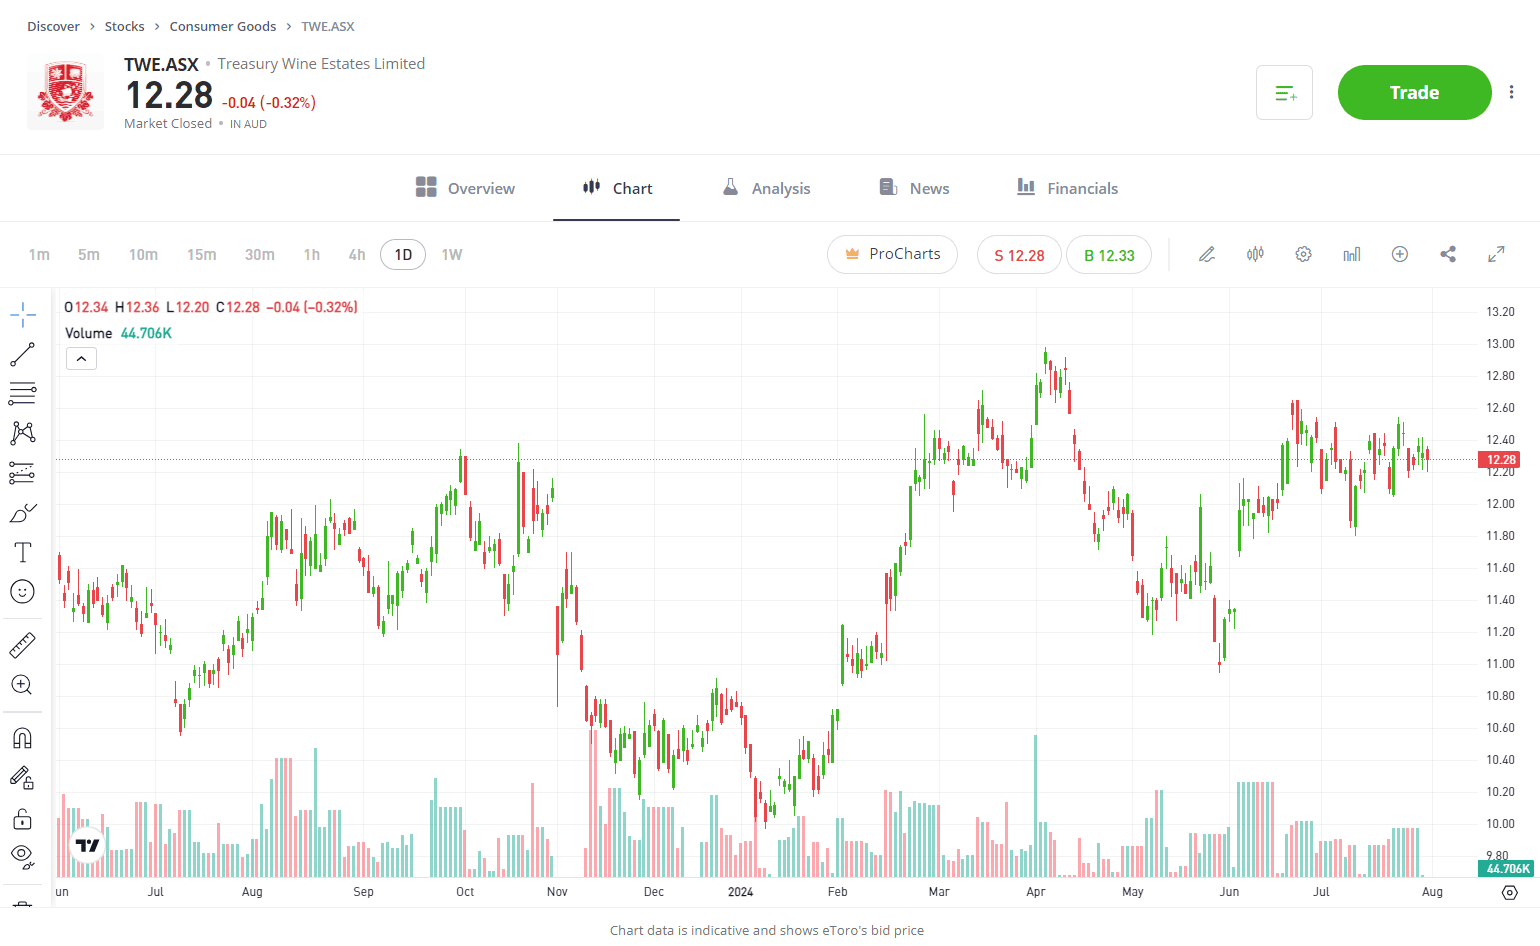Select the brush drawing tool
This screenshot has height=946, width=1540.
pos(23,512)
